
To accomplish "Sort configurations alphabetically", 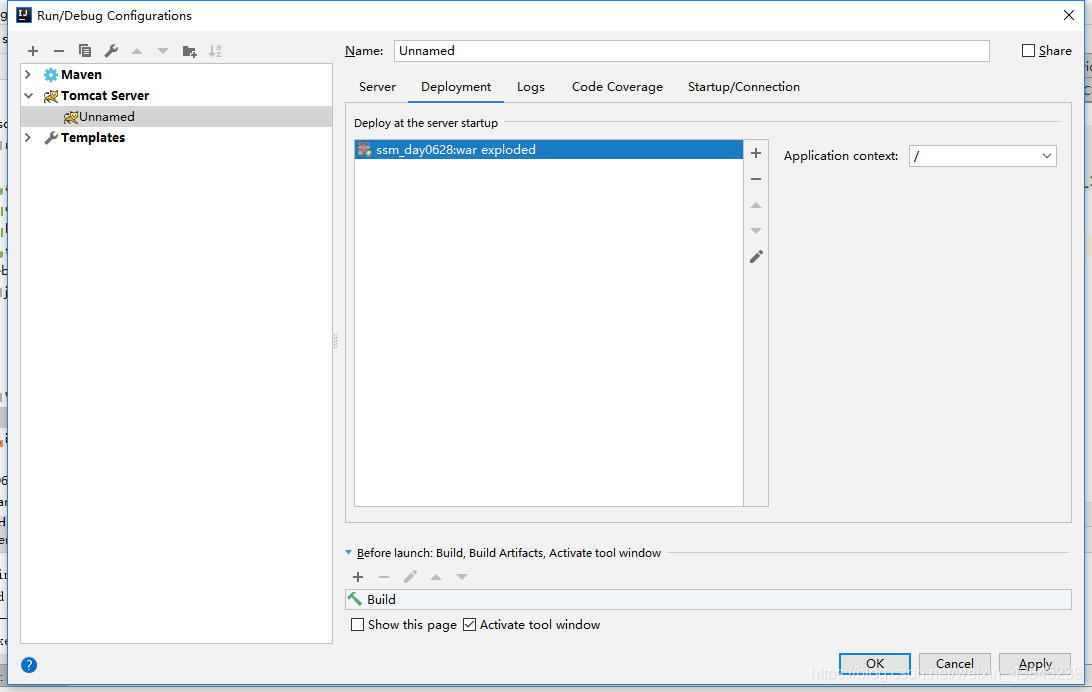I will (215, 51).
